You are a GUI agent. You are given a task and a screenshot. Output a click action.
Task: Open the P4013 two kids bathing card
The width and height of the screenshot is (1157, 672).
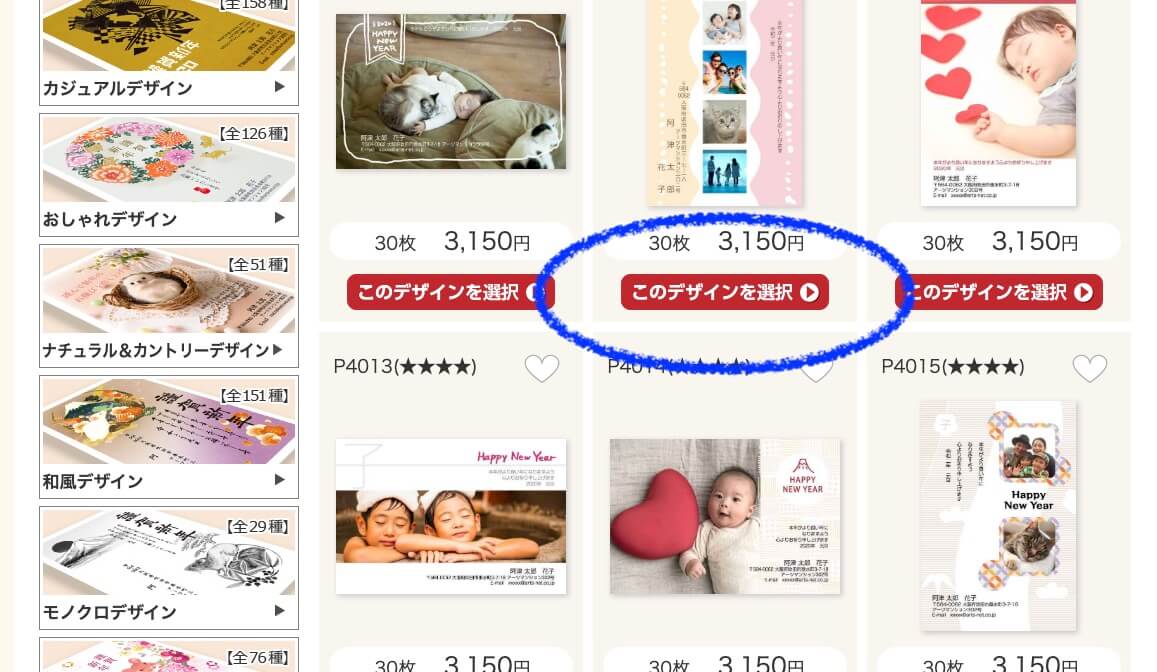(451, 516)
